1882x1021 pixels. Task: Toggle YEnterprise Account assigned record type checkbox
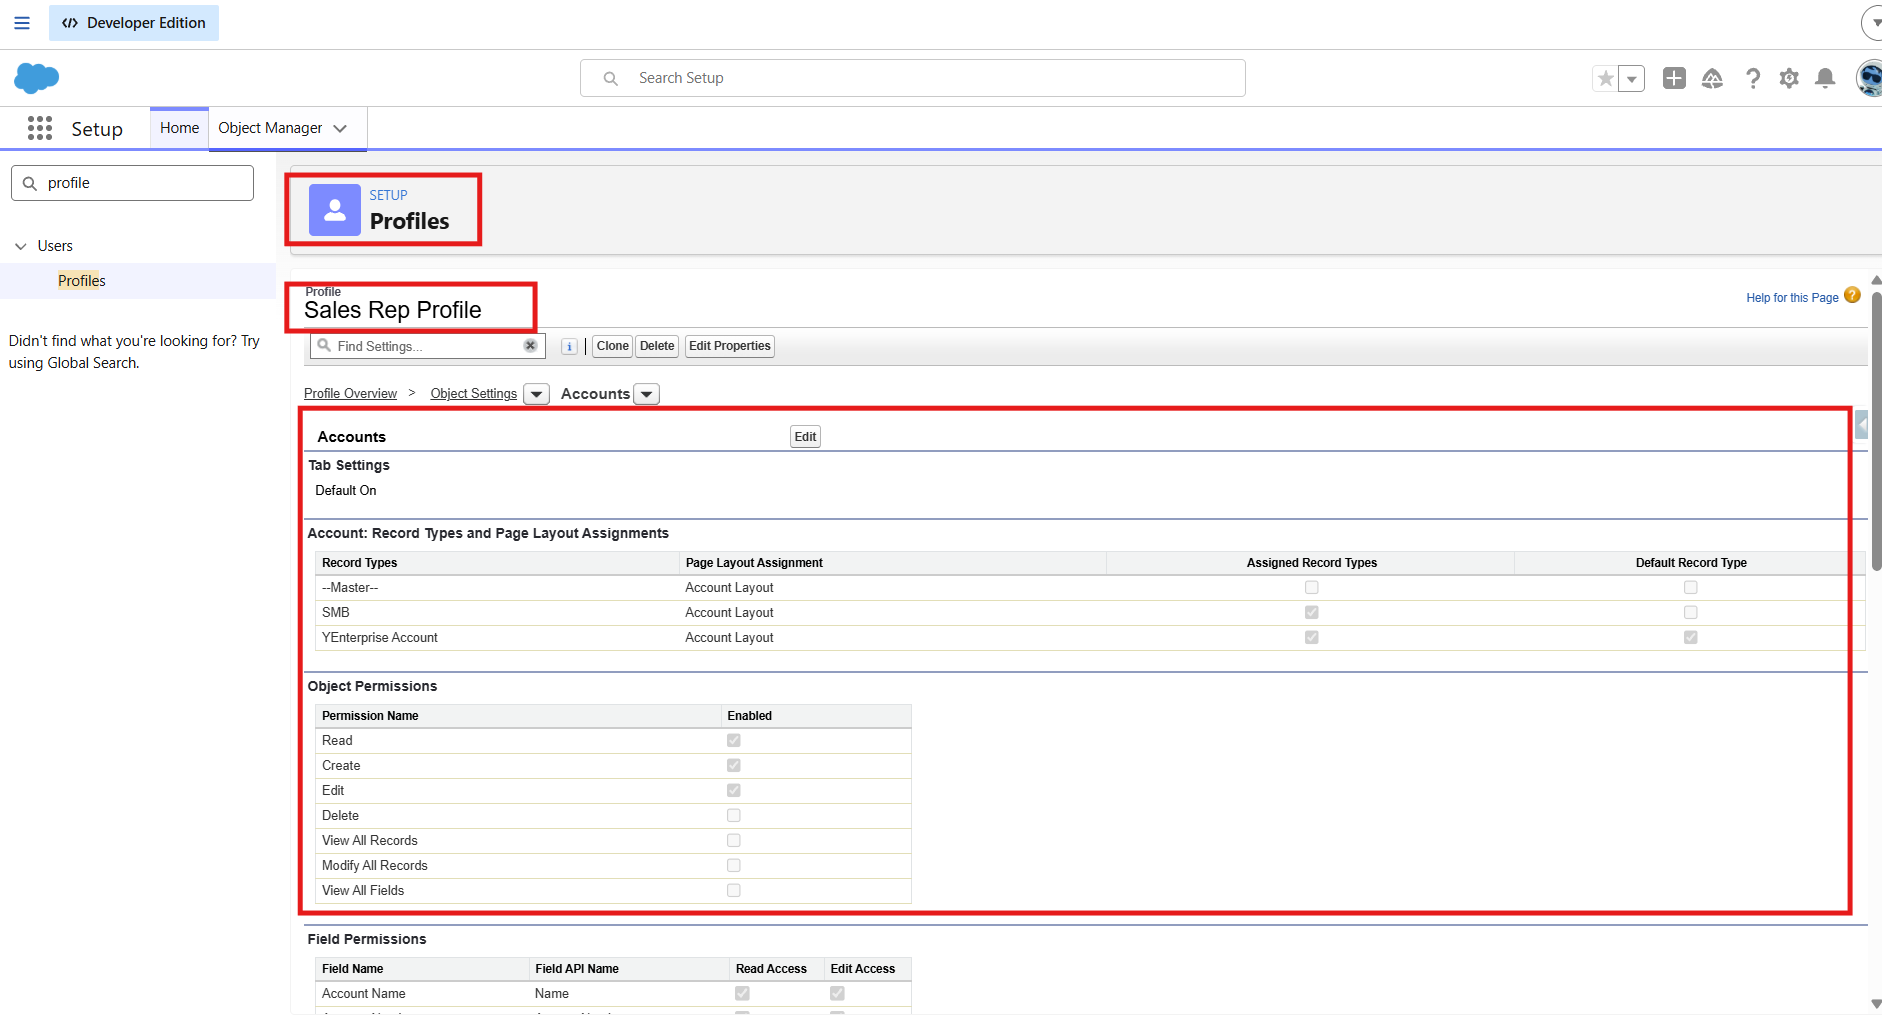coord(1312,638)
